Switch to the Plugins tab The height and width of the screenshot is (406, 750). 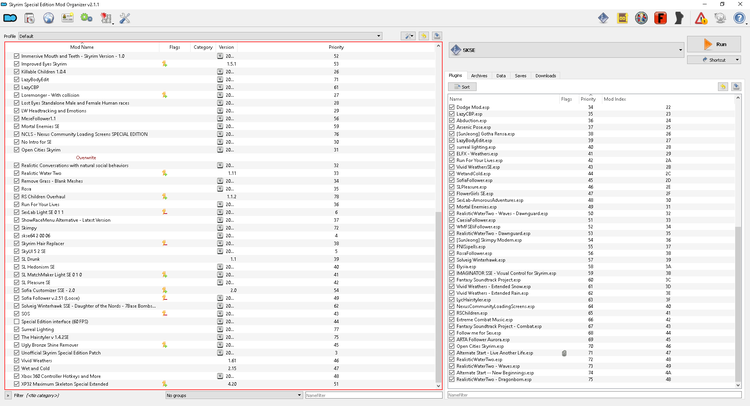click(x=455, y=76)
